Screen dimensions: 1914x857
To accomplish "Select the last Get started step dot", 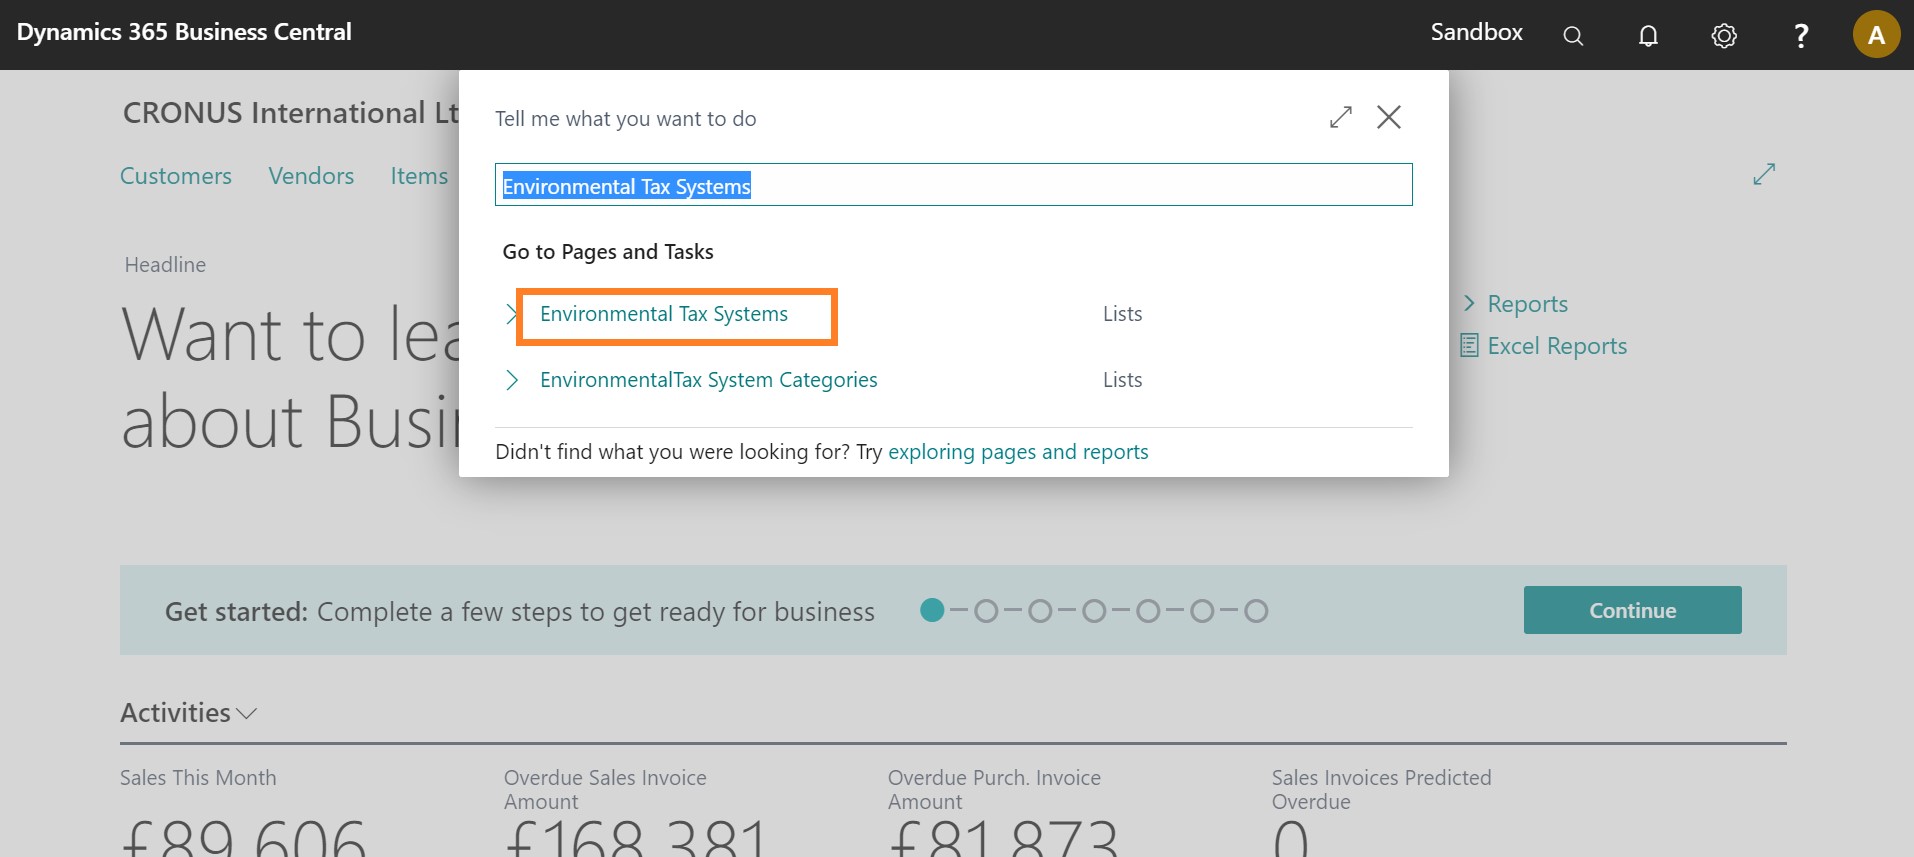I will click(1256, 610).
